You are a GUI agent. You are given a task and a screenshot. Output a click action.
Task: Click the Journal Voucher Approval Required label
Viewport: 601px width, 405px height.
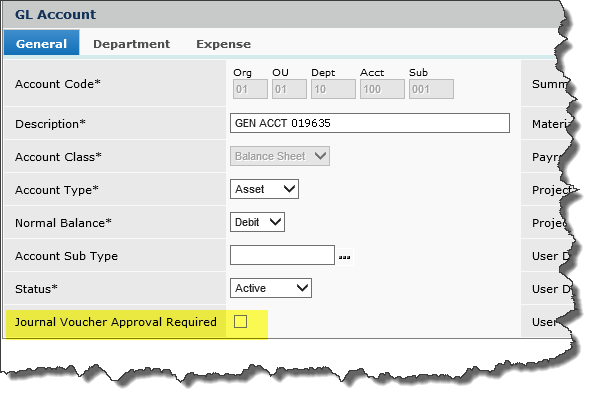click(x=115, y=322)
